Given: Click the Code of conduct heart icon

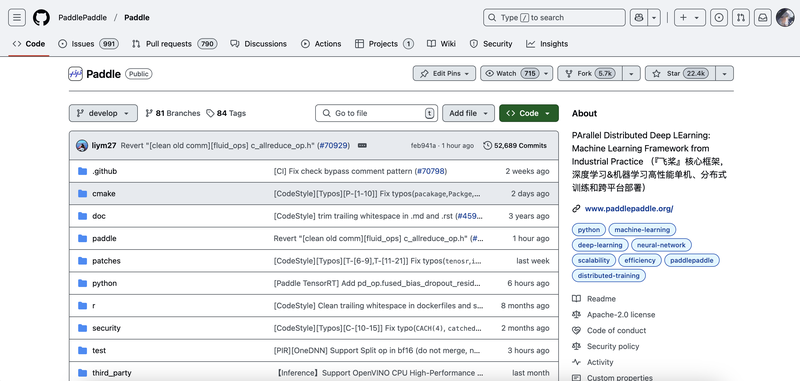Looking at the screenshot, I should pos(576,331).
